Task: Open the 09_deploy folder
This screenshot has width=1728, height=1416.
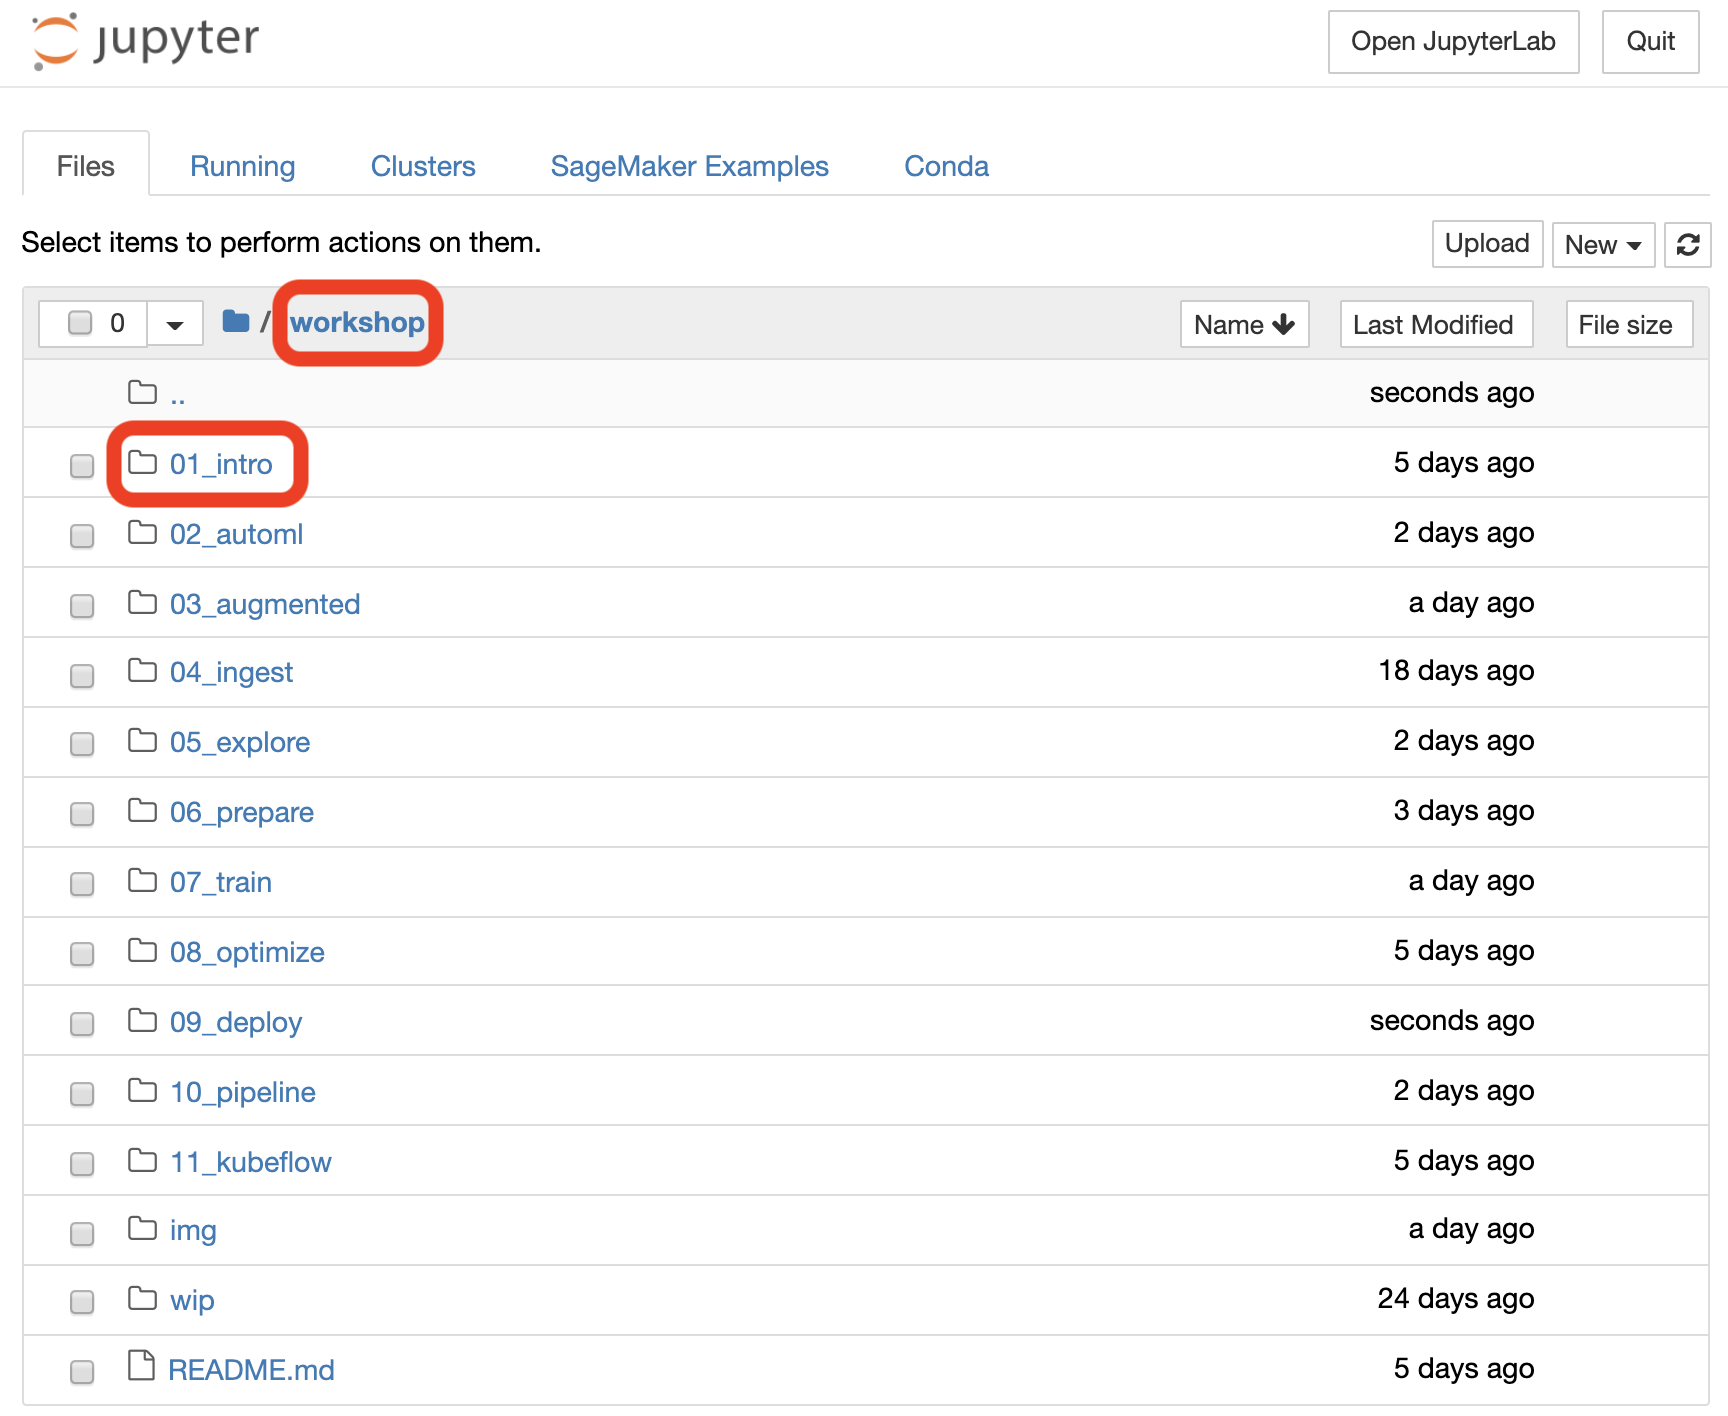Action: pyautogui.click(x=236, y=1022)
